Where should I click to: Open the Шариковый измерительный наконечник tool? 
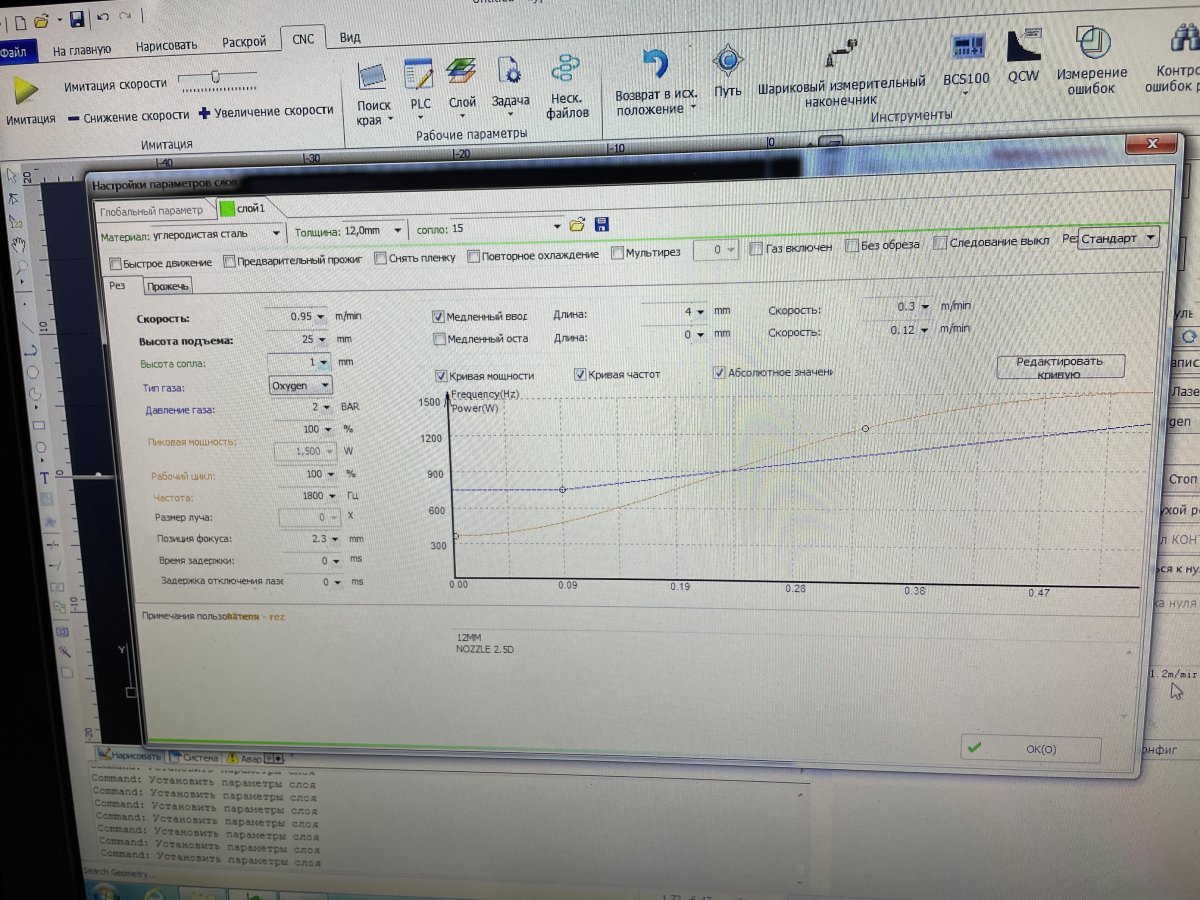coord(843,54)
